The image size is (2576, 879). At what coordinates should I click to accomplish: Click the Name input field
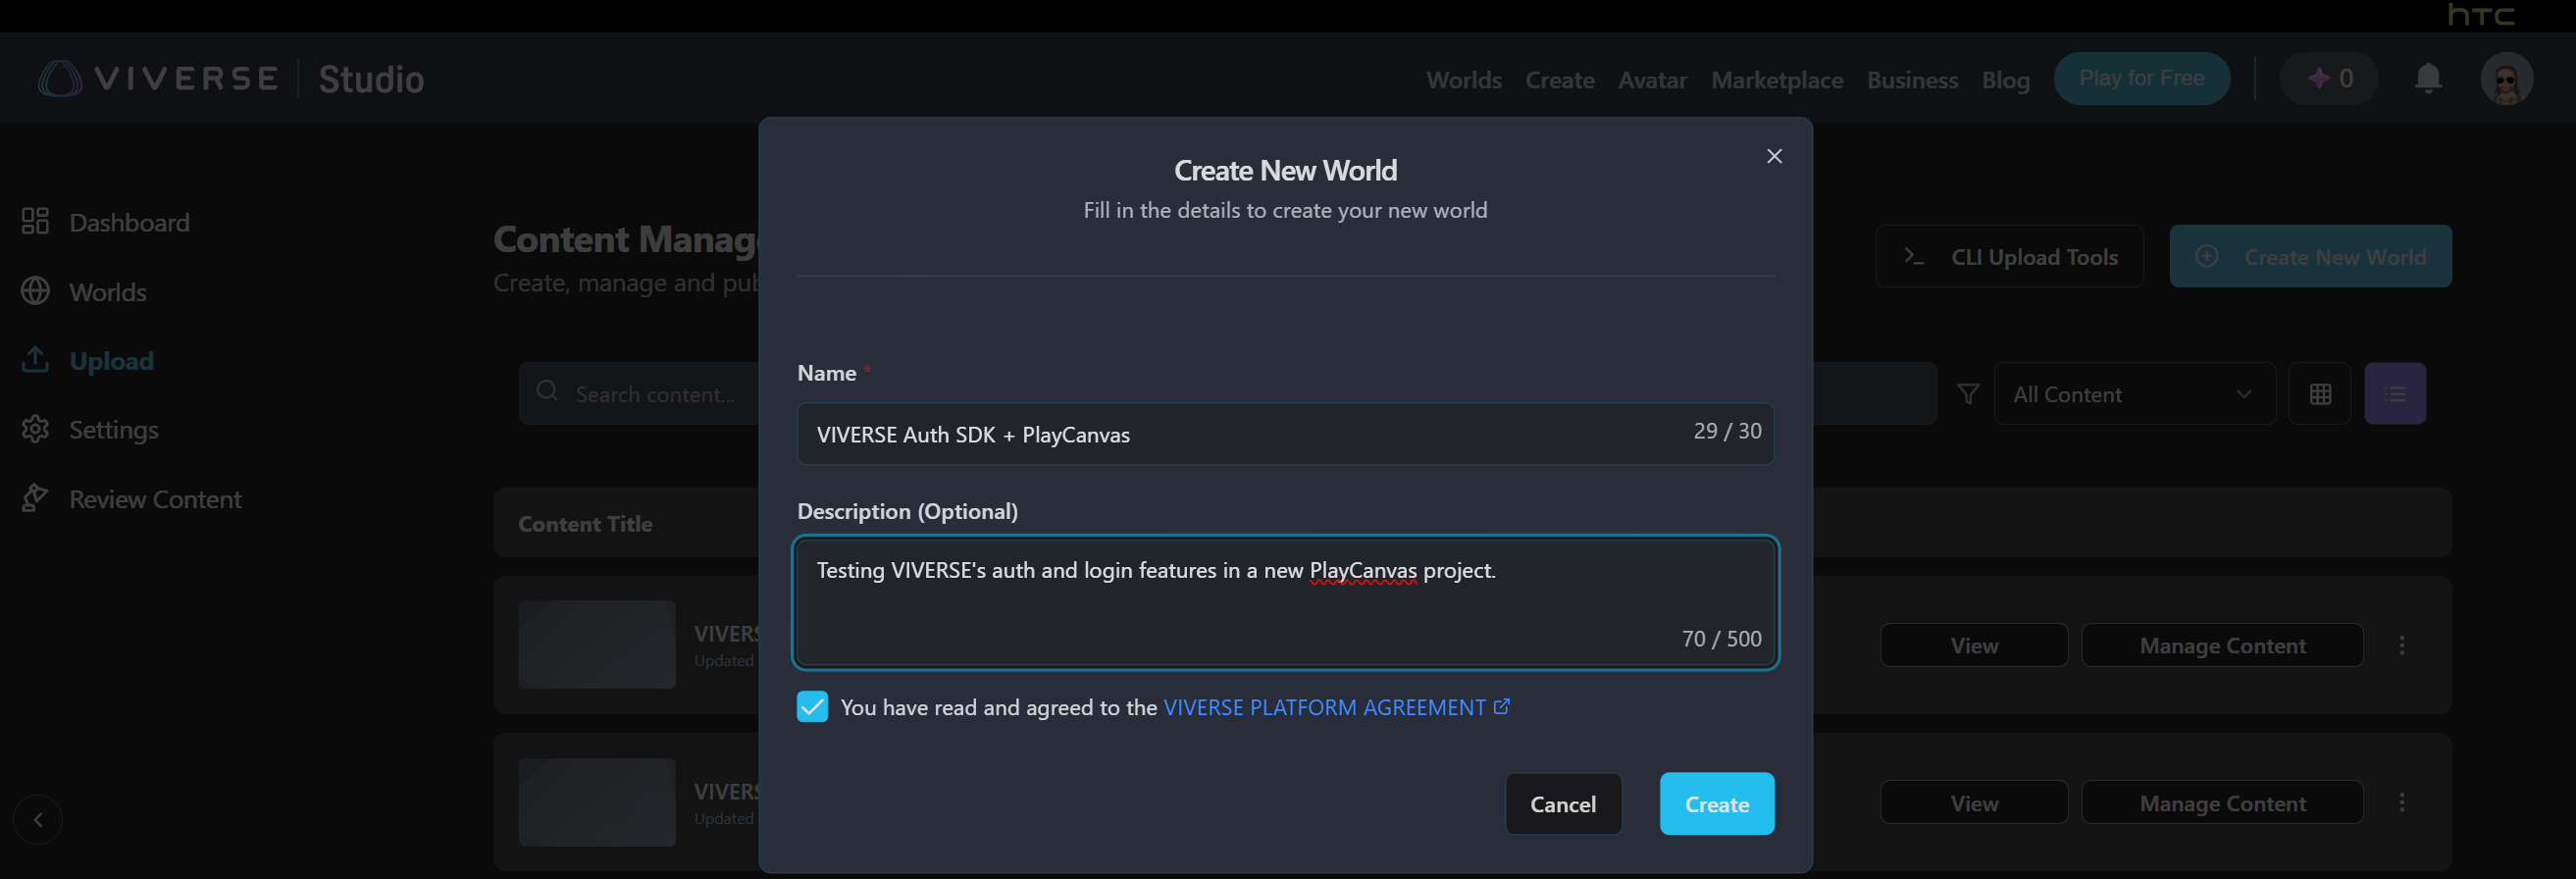(1240, 434)
